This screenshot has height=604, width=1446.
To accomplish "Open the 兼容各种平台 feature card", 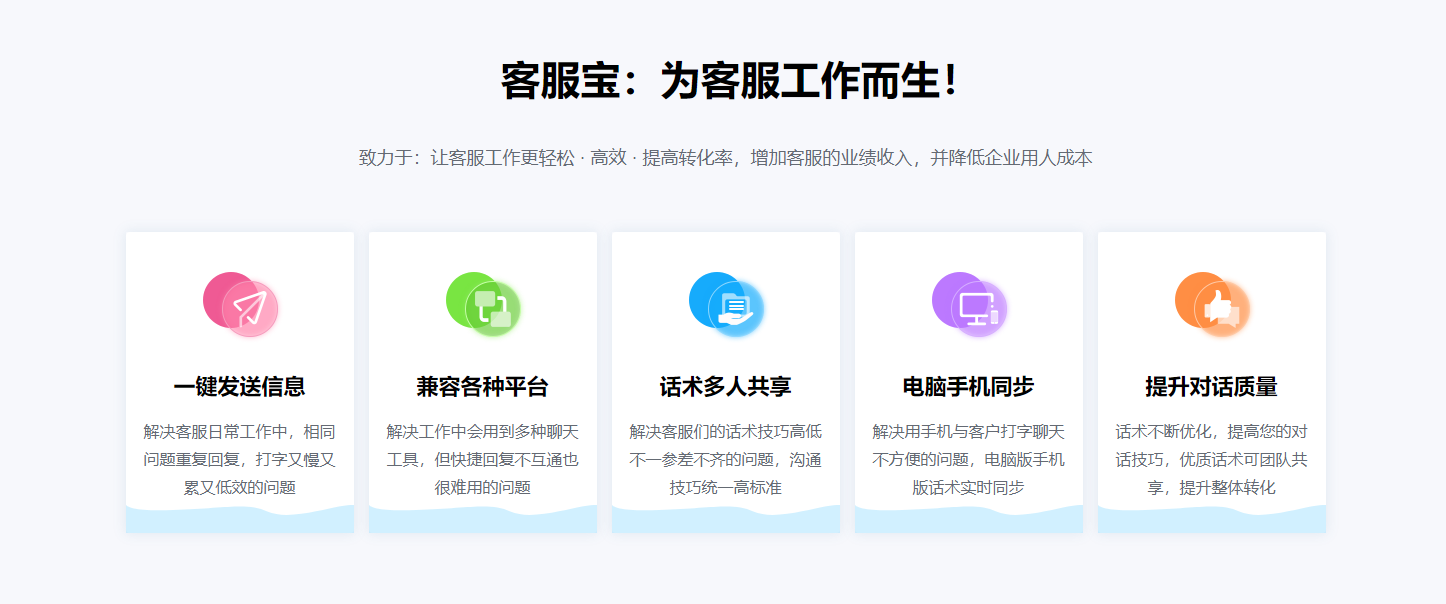I will pos(483,380).
